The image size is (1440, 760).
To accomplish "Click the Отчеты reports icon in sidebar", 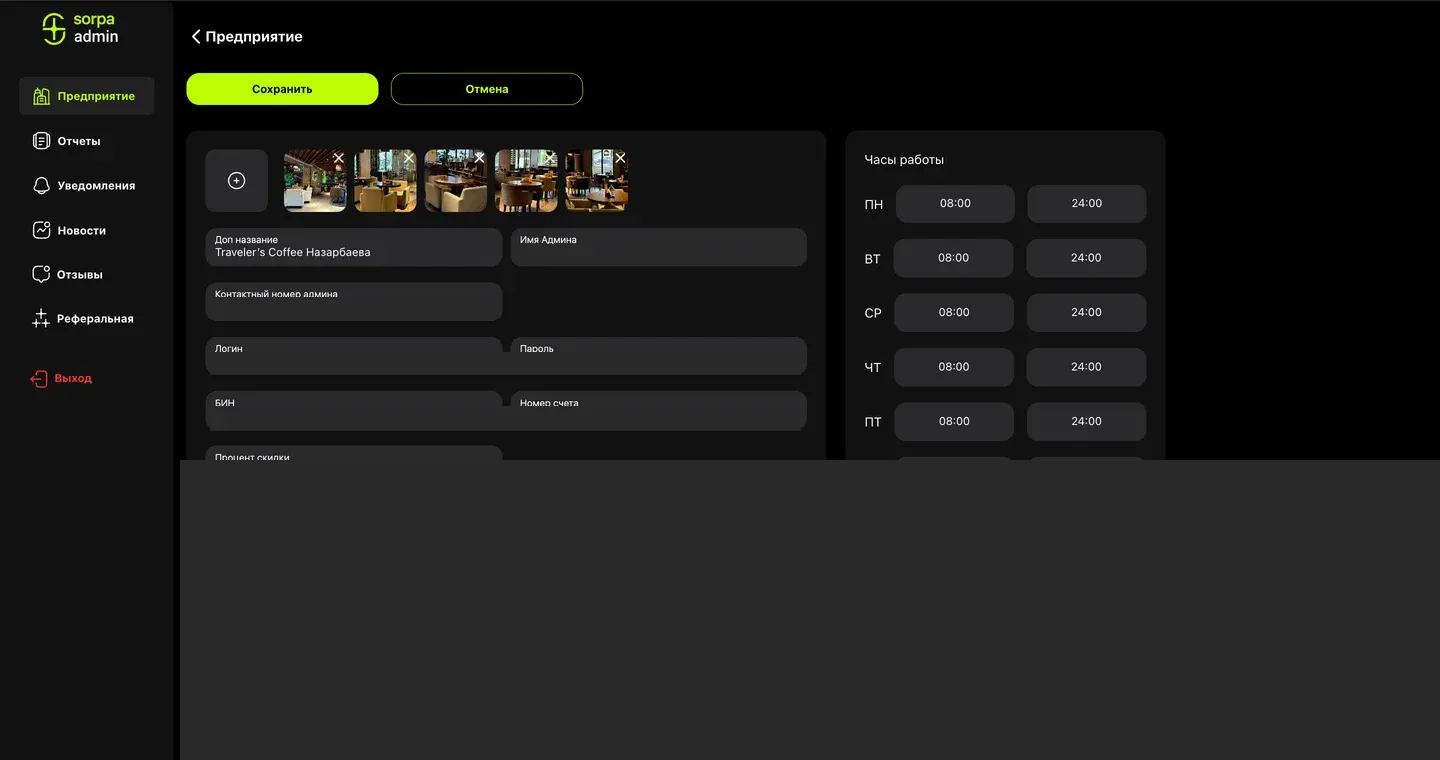I will point(41,141).
